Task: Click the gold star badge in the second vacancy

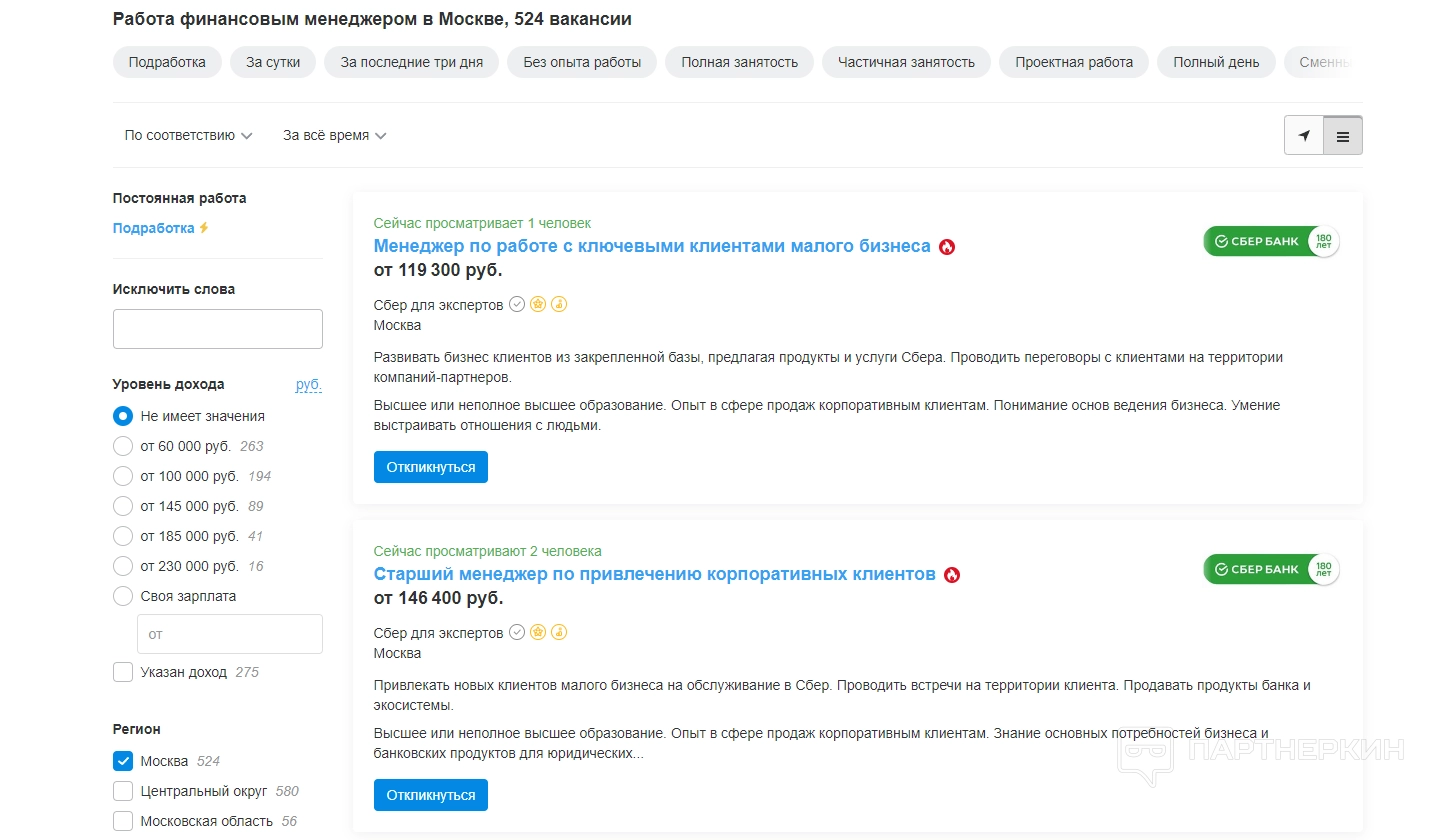Action: click(538, 633)
